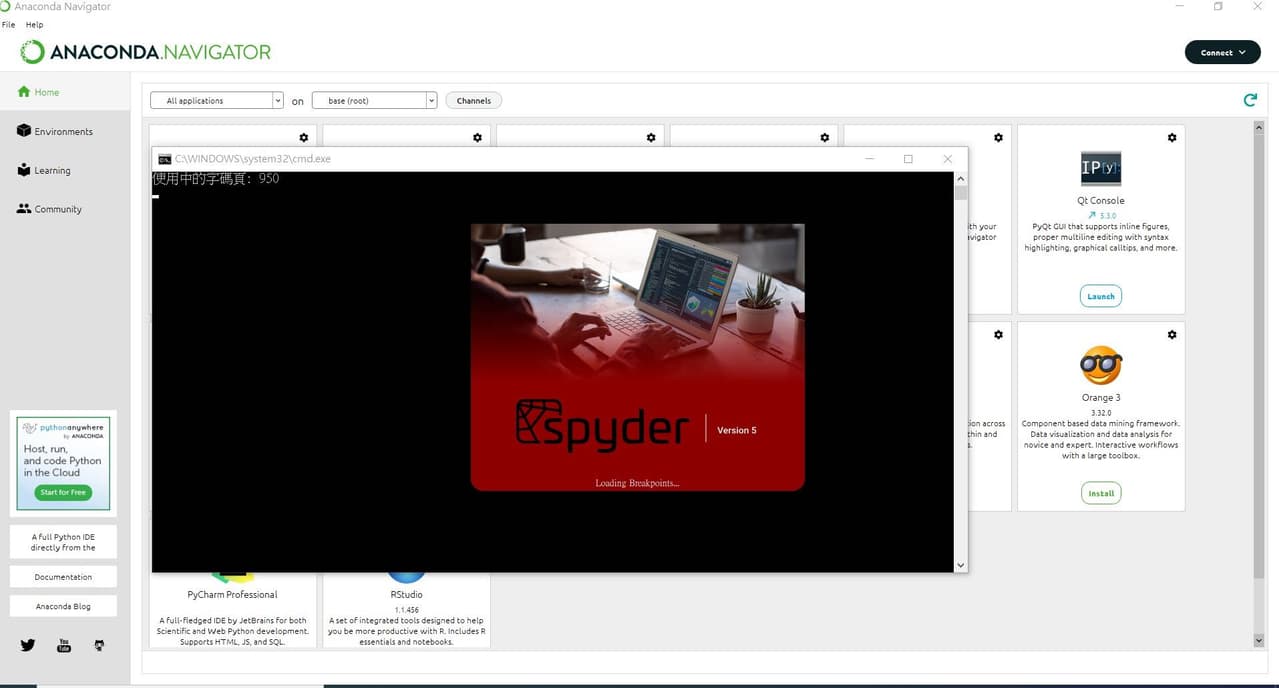Go to the Home section
The image size is (1279, 688).
click(65, 92)
